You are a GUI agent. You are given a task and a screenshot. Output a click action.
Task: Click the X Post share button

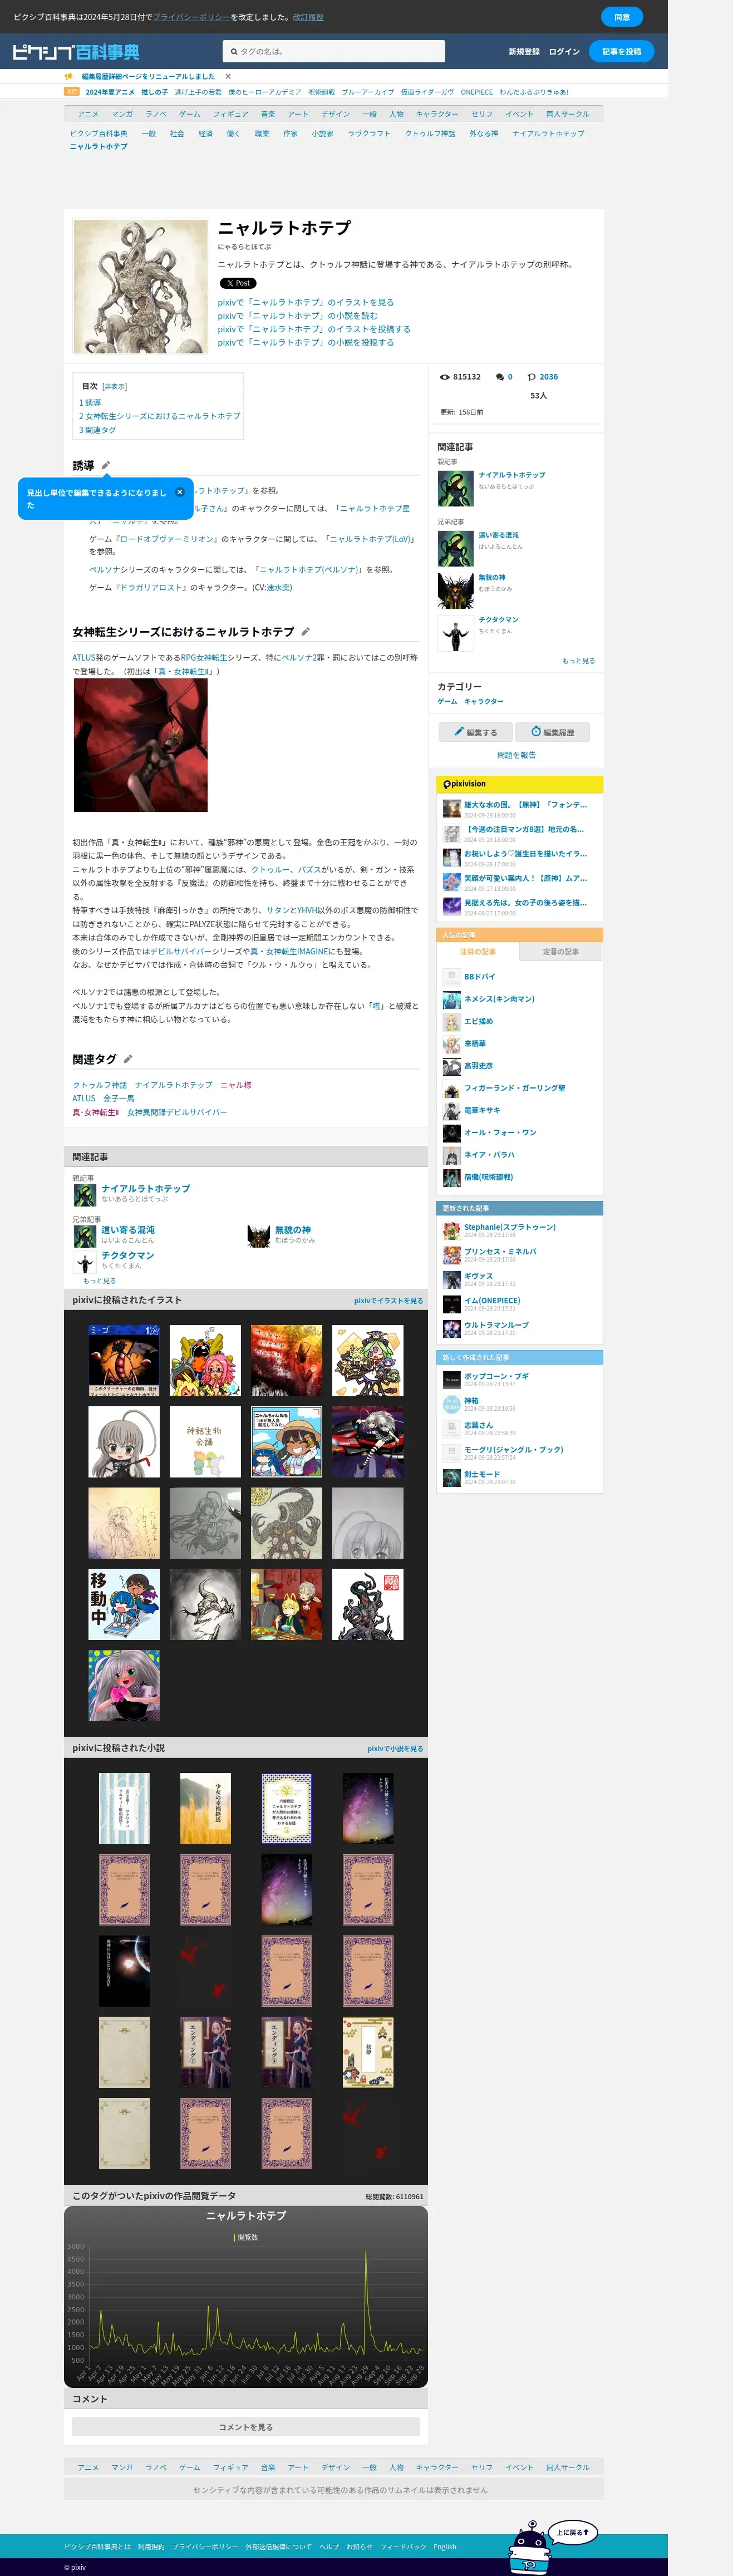237,283
